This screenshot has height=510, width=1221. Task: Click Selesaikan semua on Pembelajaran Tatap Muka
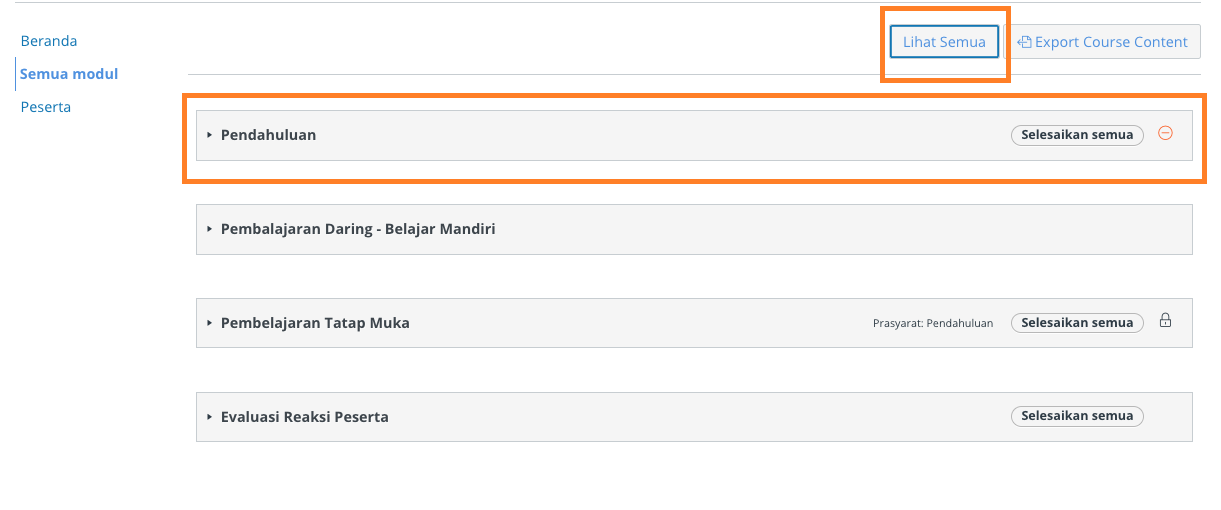[1077, 323]
